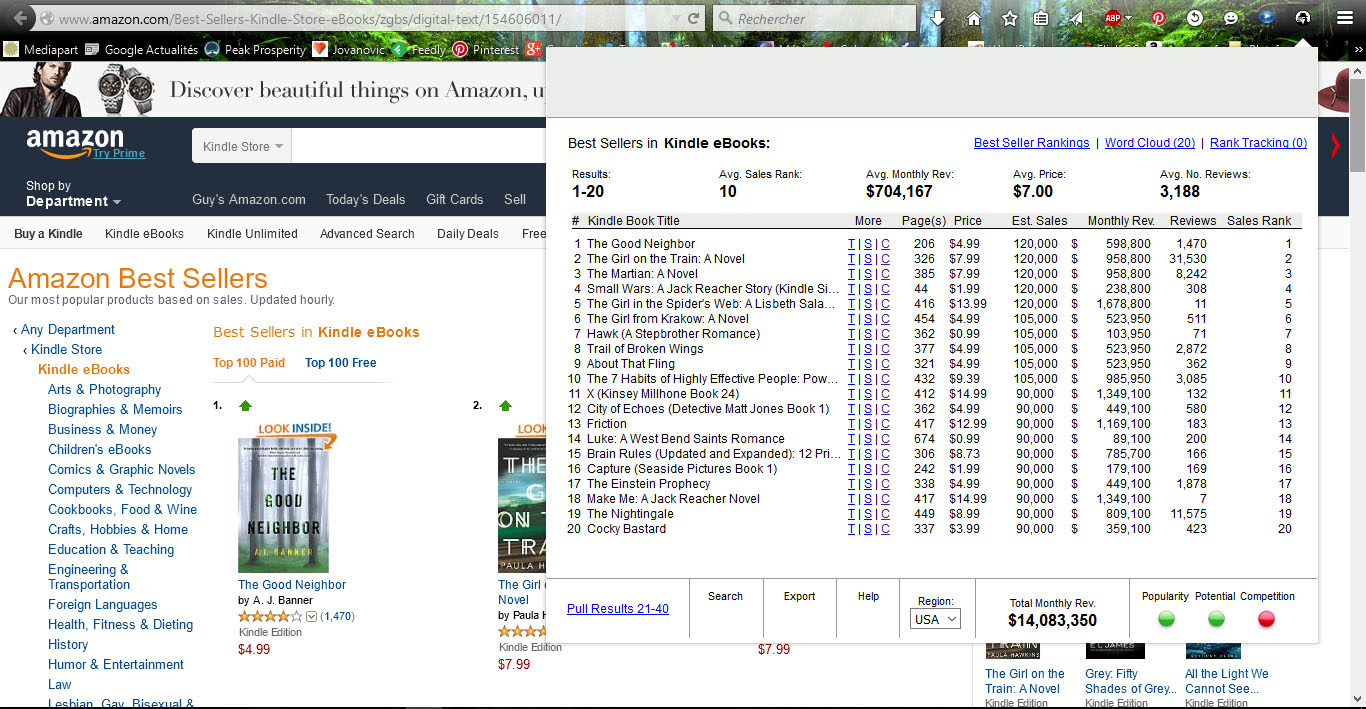Select Comics & Graphic Novels category
The image size is (1366, 709).
point(122,469)
